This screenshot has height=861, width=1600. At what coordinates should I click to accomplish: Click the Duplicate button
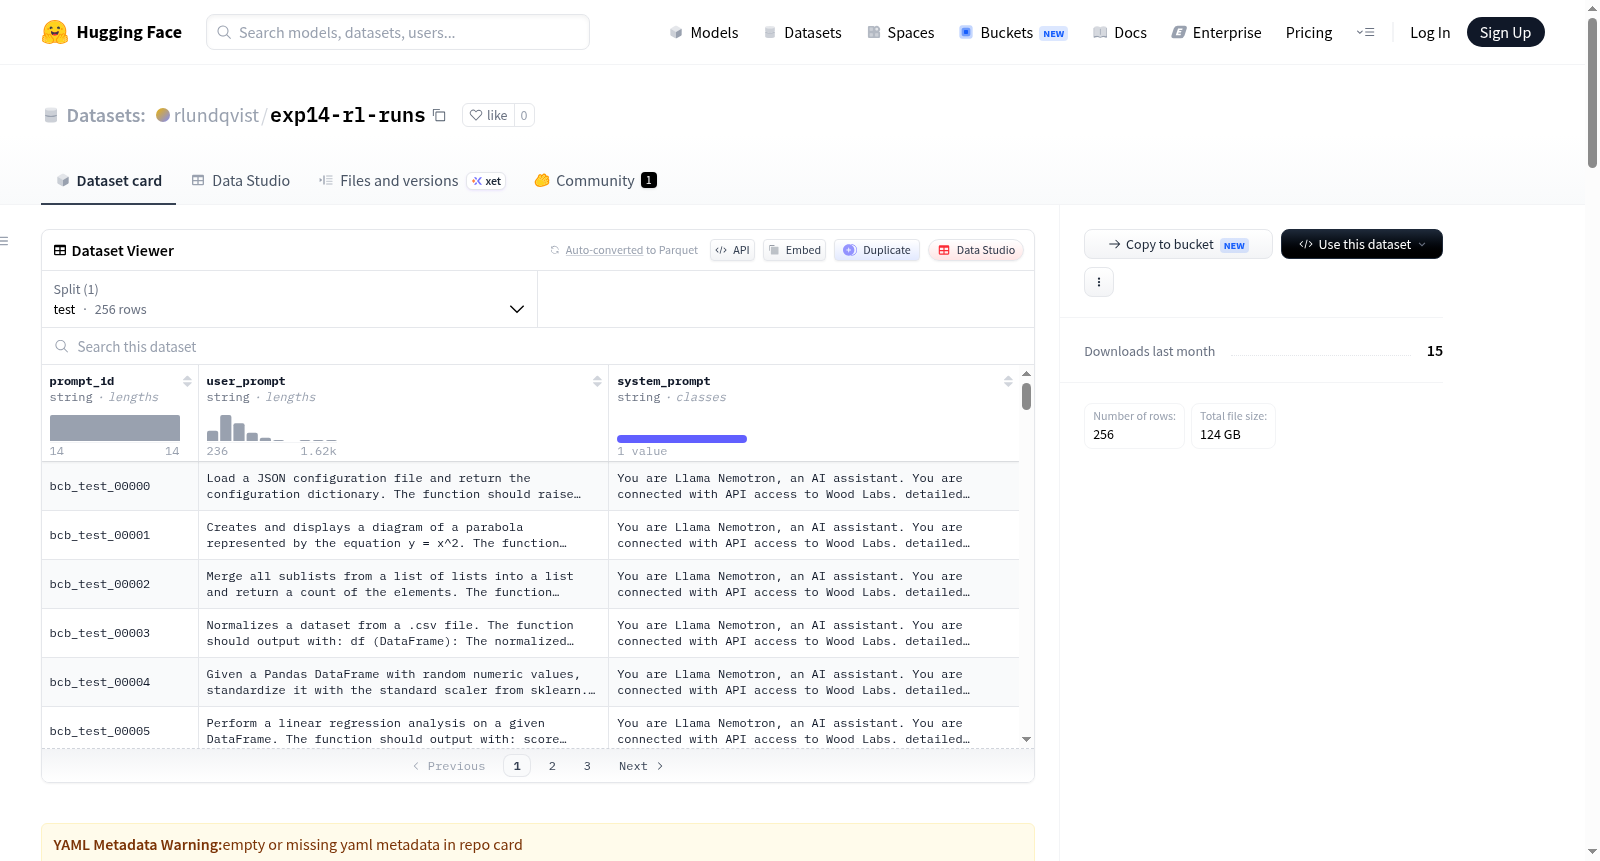(877, 250)
